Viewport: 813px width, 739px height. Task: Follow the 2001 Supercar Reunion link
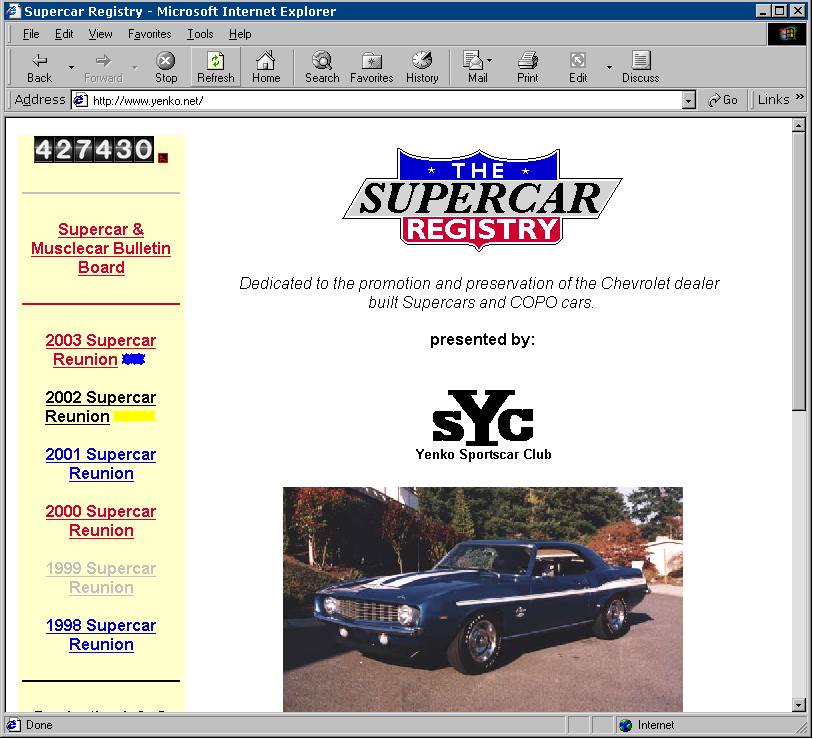click(x=101, y=464)
